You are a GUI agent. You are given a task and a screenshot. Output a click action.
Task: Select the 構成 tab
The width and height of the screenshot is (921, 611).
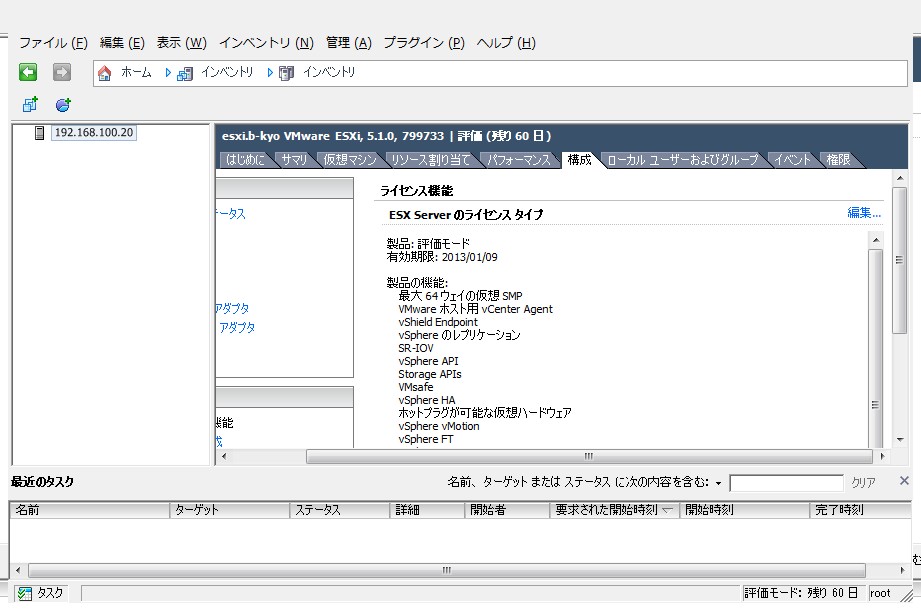coord(579,160)
